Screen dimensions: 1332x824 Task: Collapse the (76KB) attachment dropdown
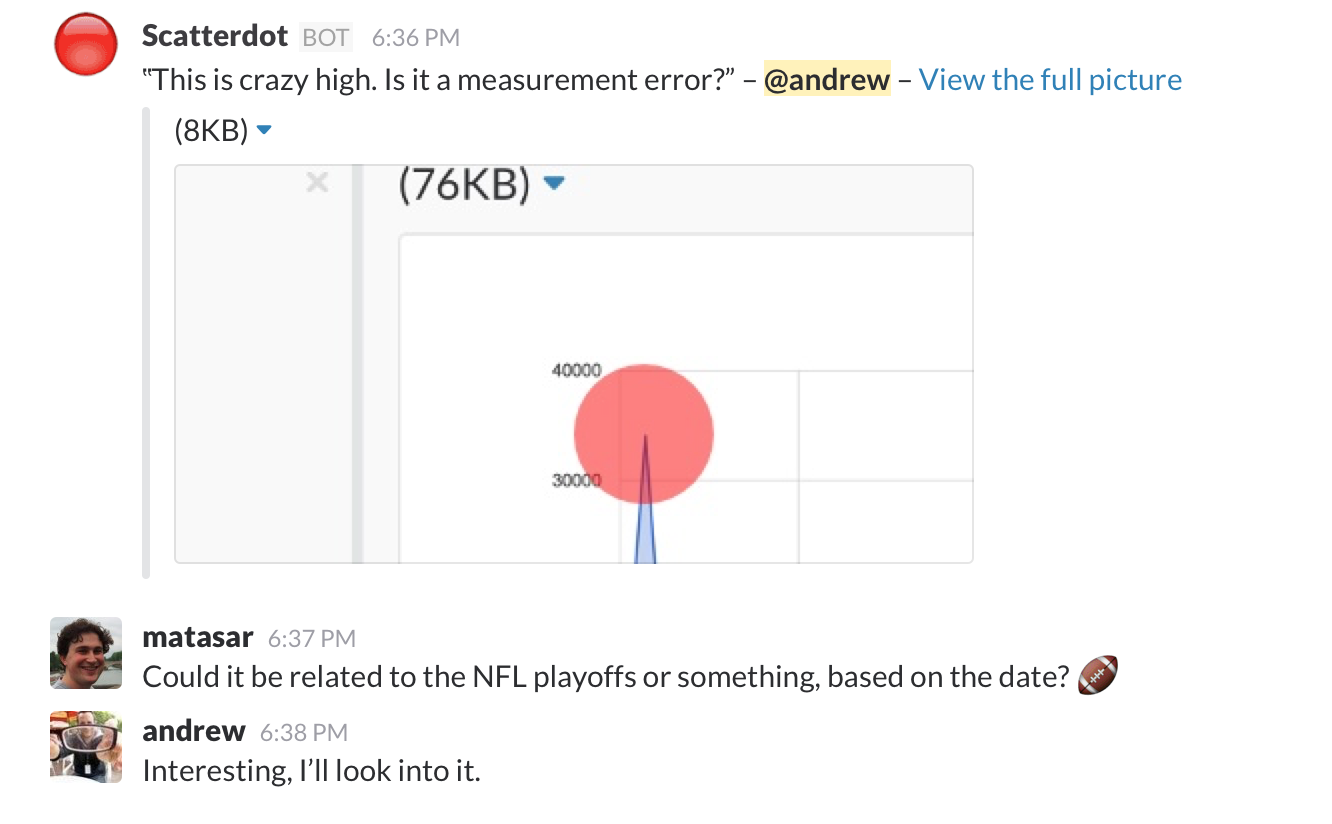[x=555, y=184]
